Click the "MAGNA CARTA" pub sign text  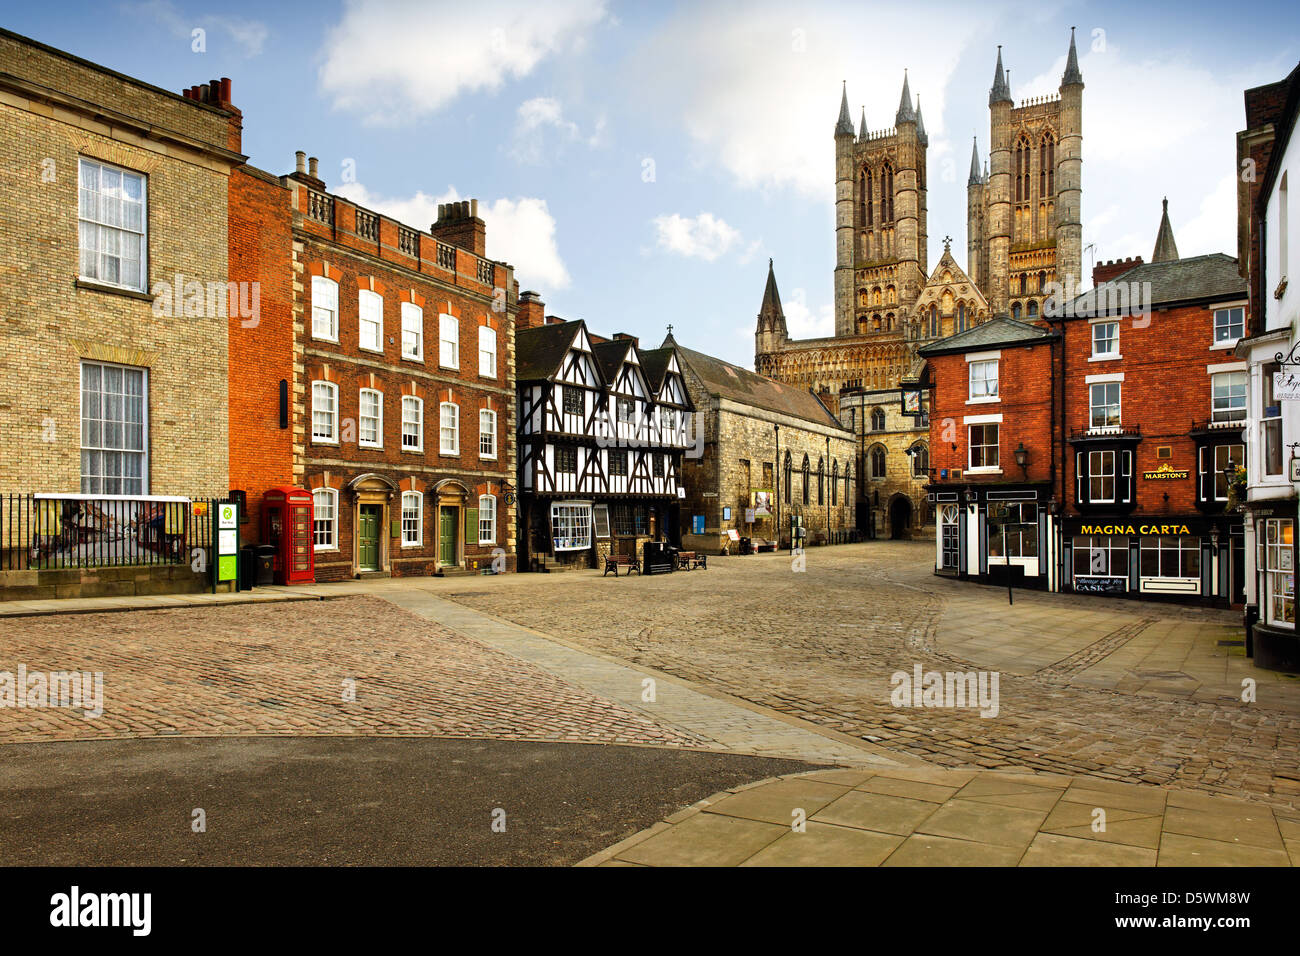(x=1135, y=530)
